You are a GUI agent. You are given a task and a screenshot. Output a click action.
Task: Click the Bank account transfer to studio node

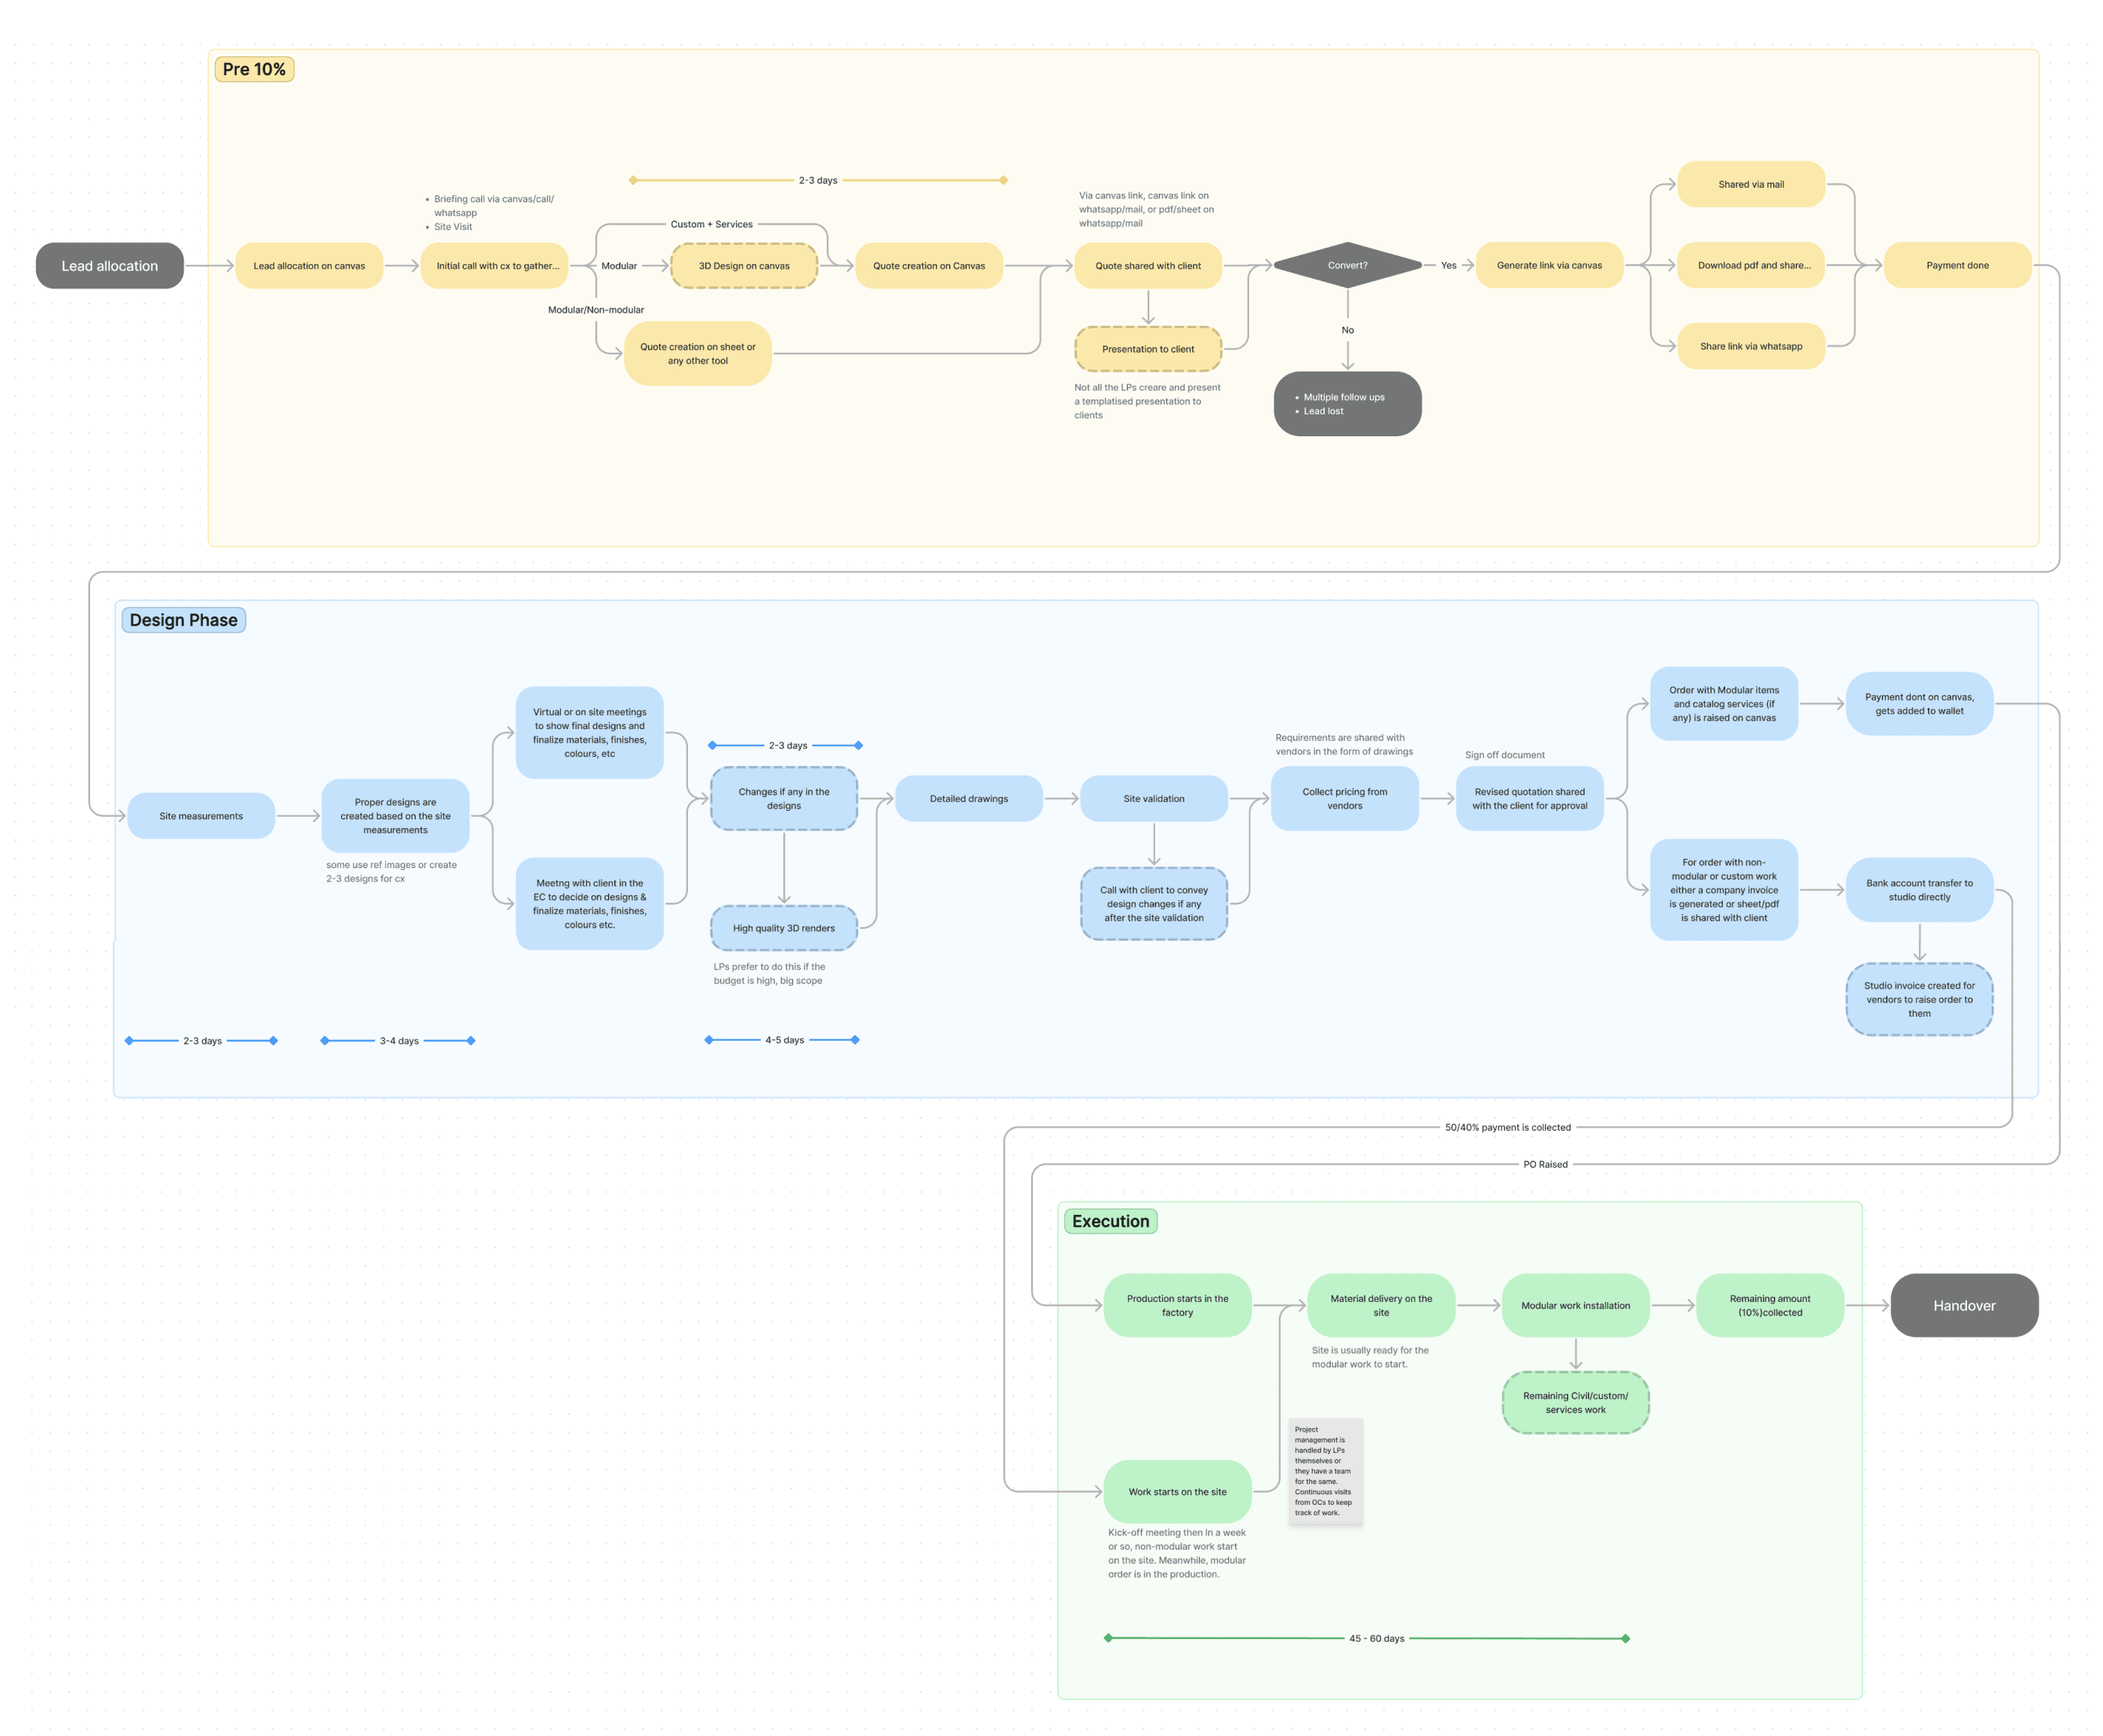(x=1919, y=890)
